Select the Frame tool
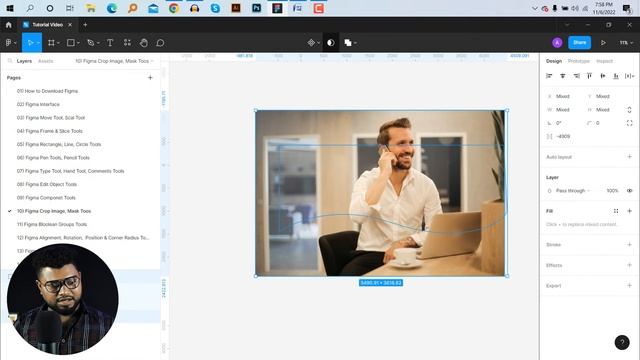The width and height of the screenshot is (640, 360). pyautogui.click(x=51, y=42)
